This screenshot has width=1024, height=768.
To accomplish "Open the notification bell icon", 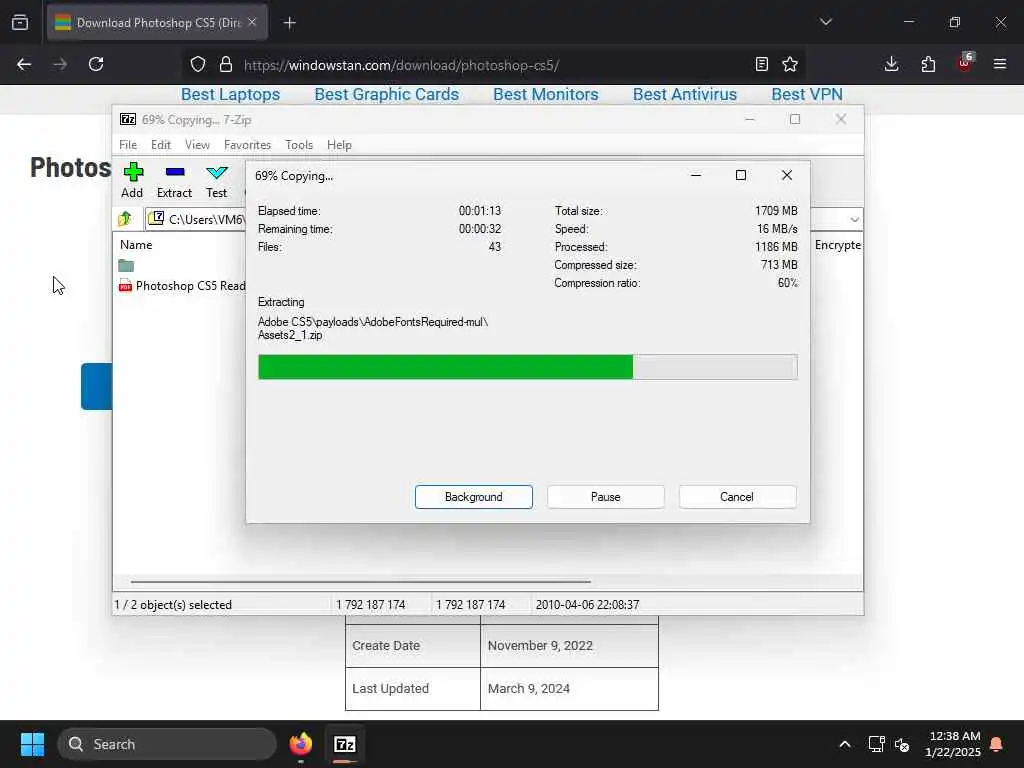I will (997, 744).
